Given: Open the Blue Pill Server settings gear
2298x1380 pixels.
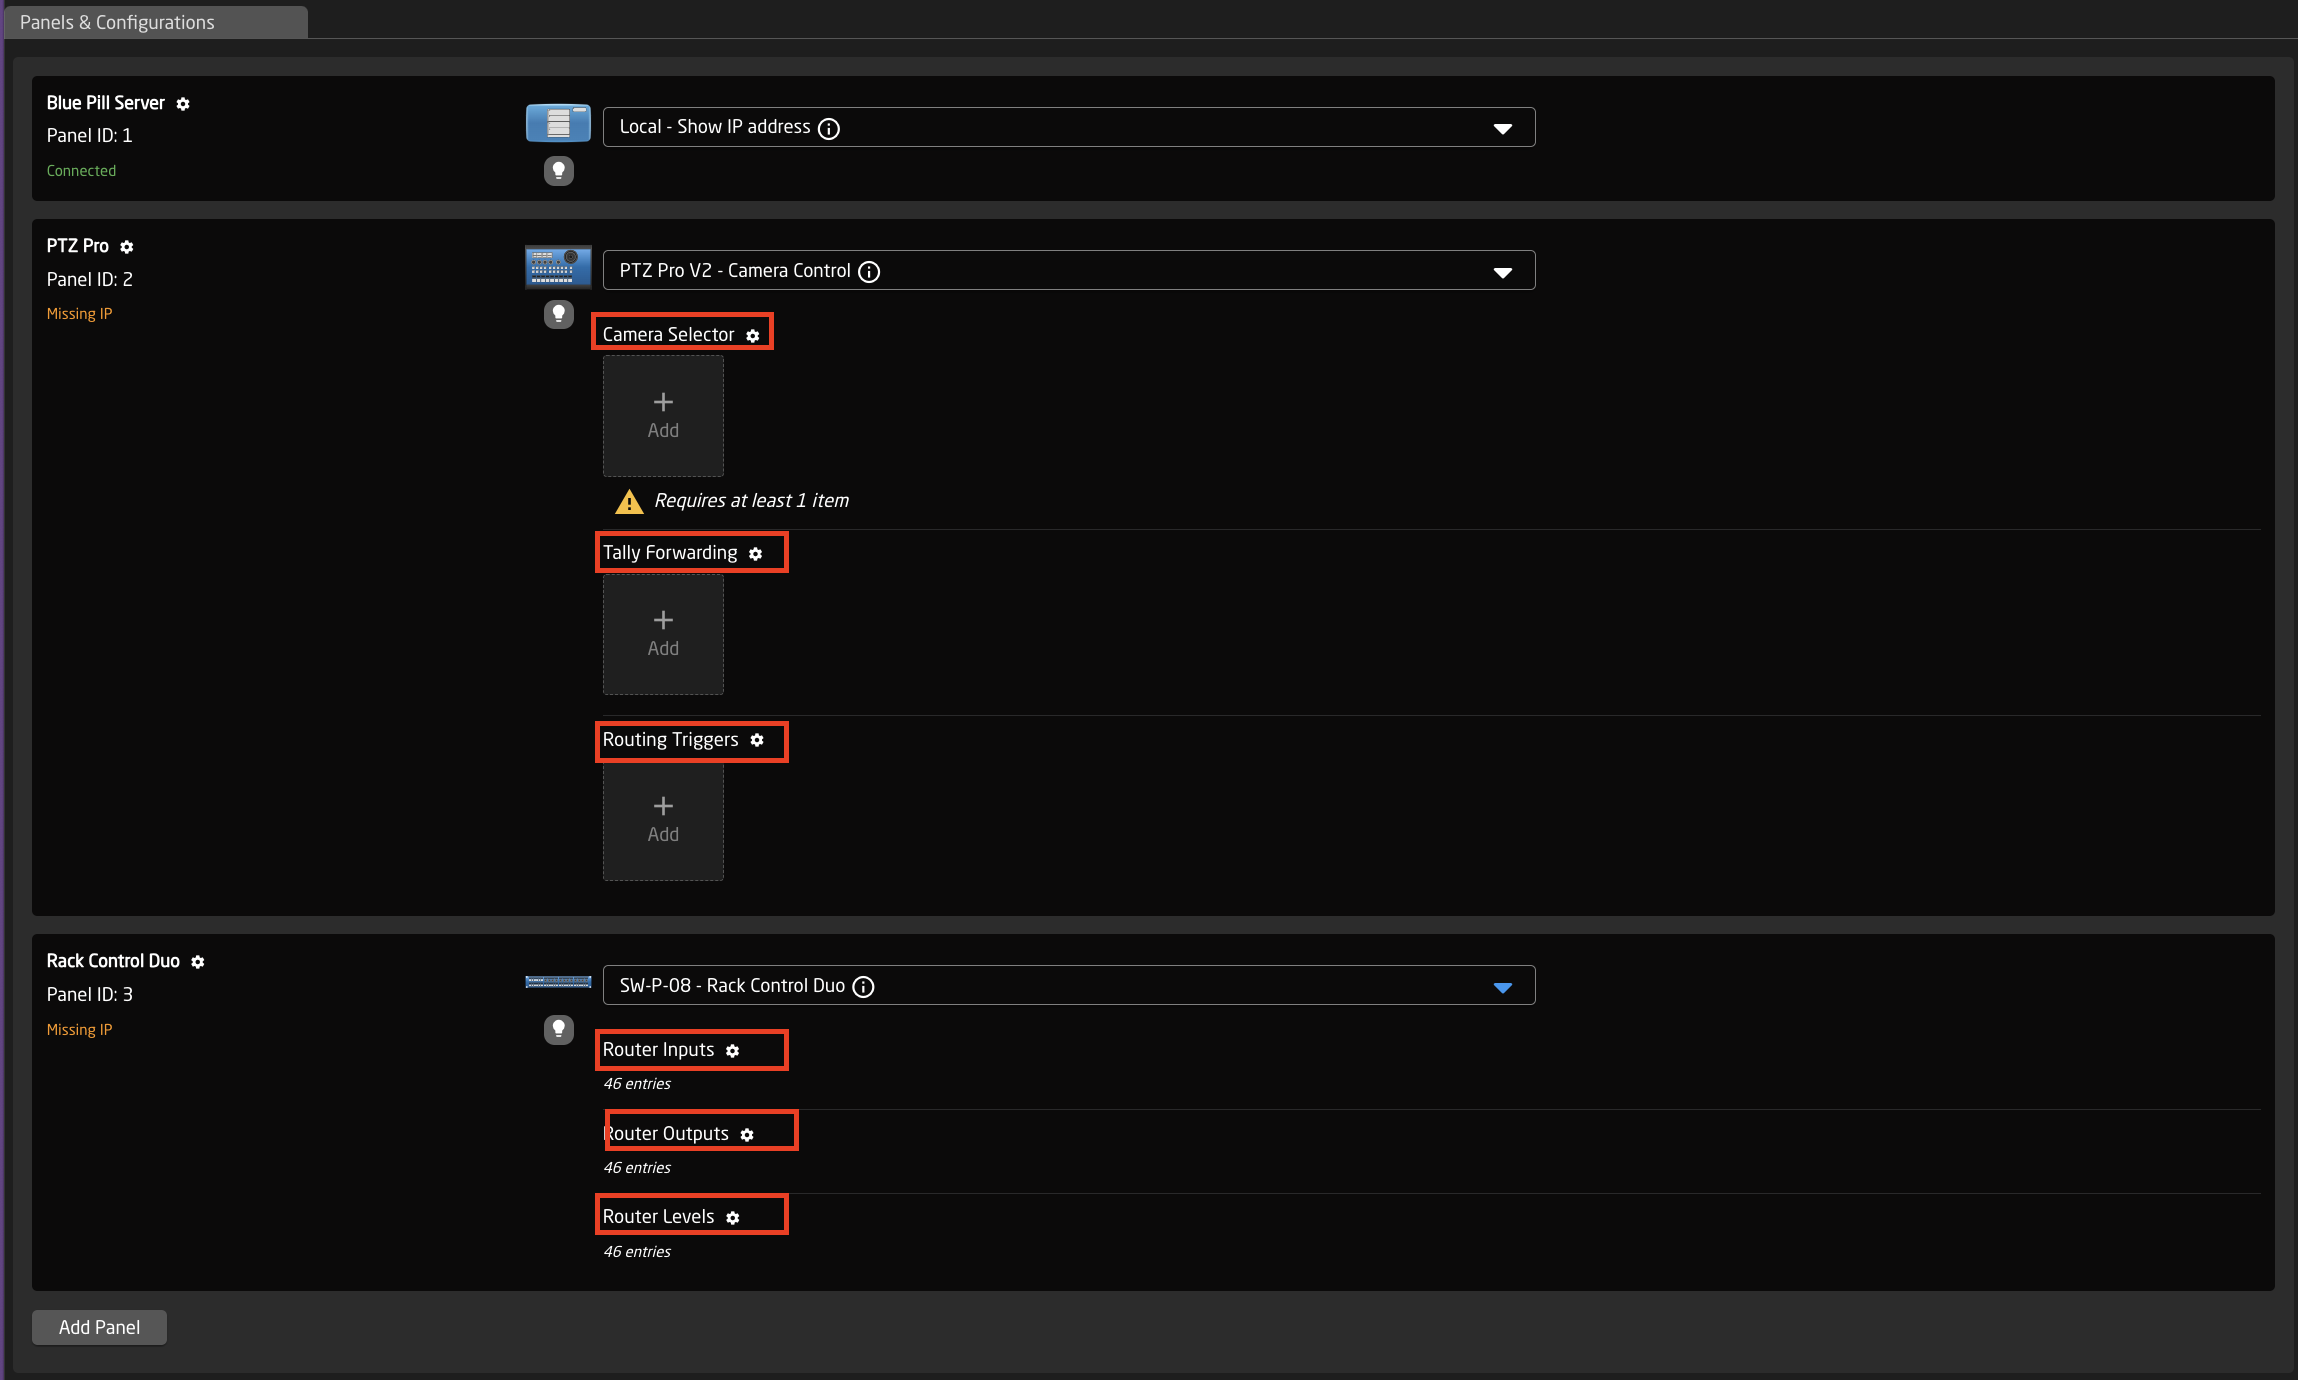Looking at the screenshot, I should pos(183,104).
